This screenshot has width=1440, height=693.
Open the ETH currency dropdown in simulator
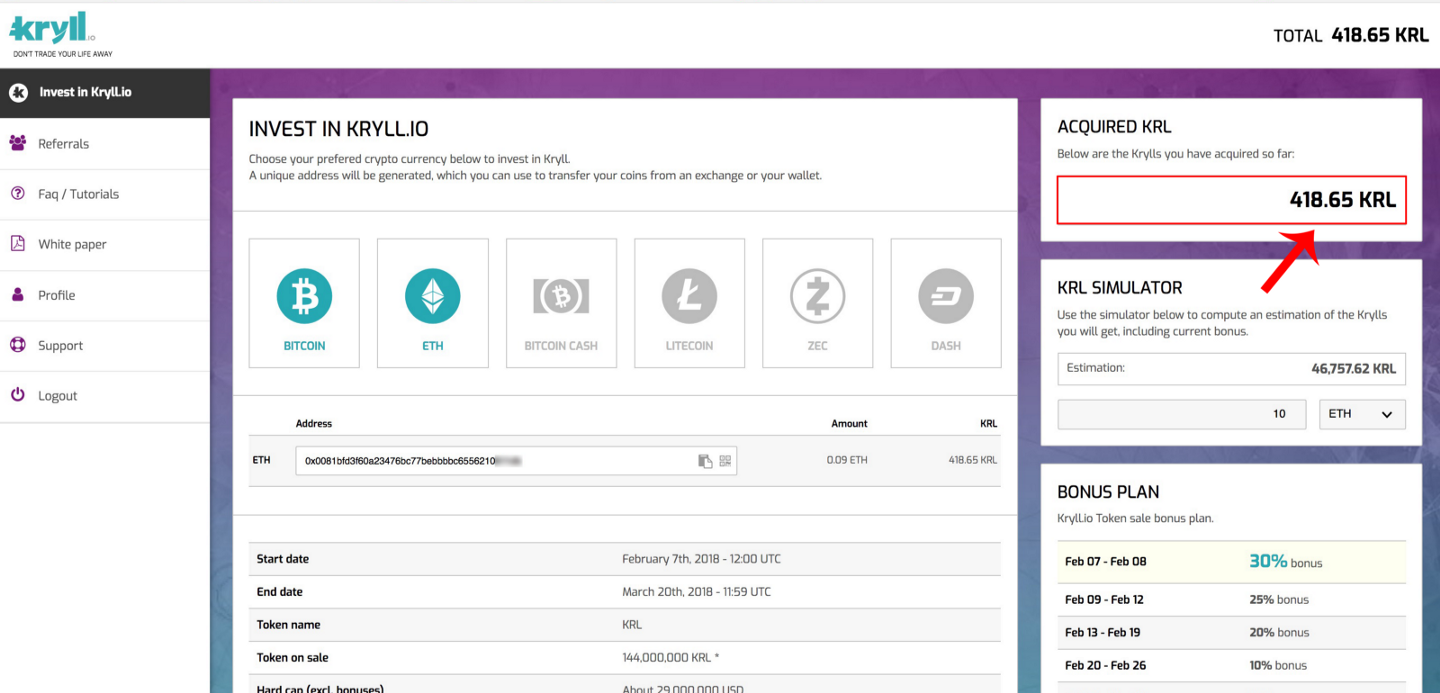pyautogui.click(x=1362, y=414)
